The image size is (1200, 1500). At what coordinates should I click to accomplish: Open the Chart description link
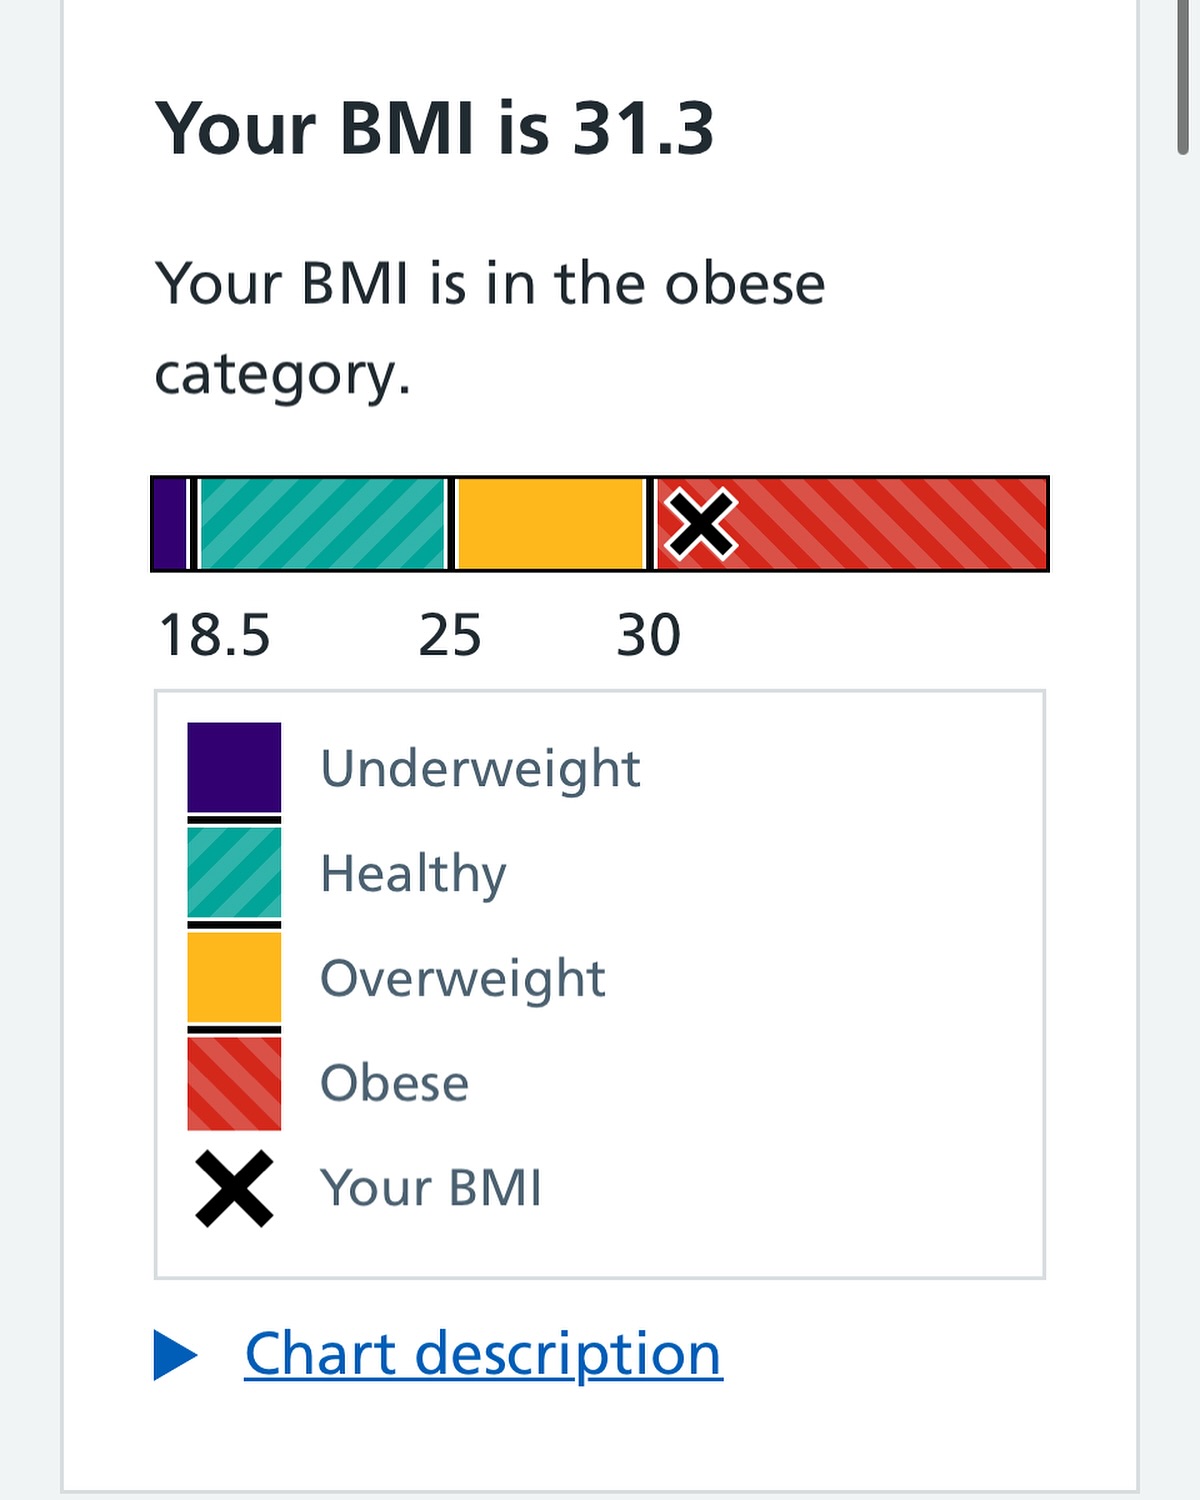(483, 1355)
